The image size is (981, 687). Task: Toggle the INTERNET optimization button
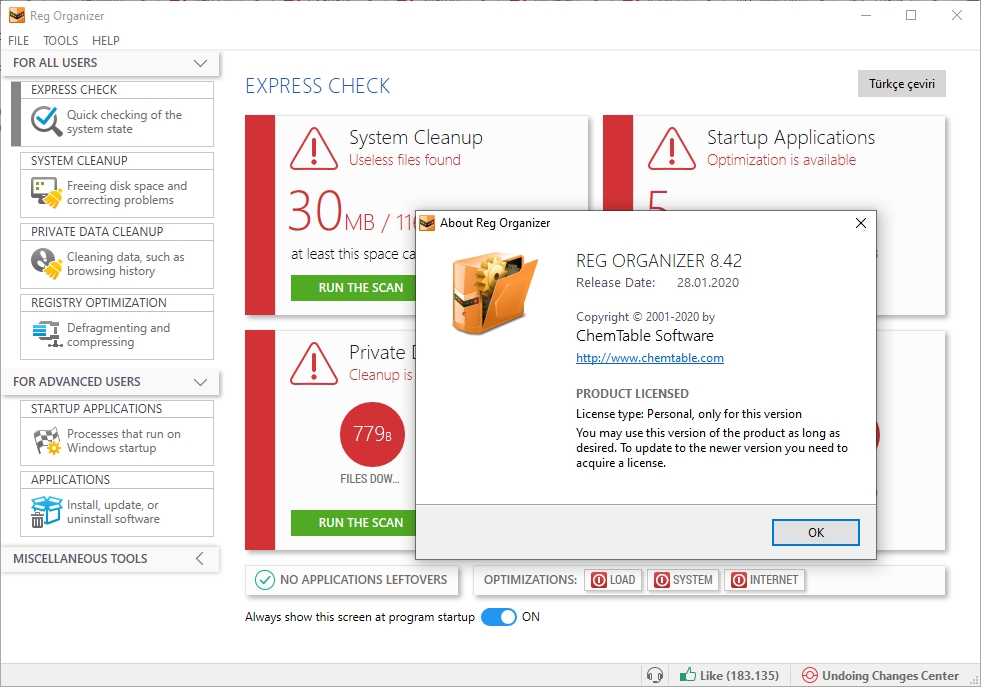tap(765, 580)
